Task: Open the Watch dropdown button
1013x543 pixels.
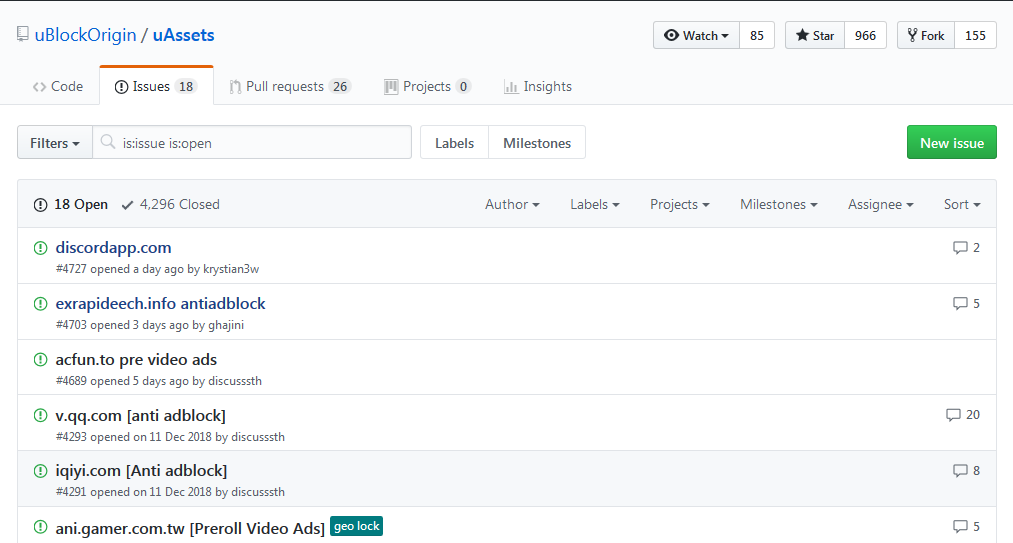Action: (x=696, y=36)
